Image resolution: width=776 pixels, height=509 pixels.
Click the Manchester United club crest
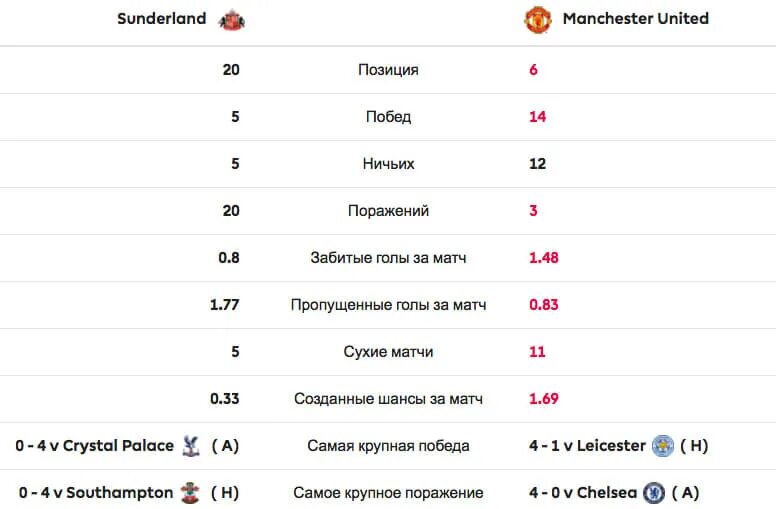538,20
